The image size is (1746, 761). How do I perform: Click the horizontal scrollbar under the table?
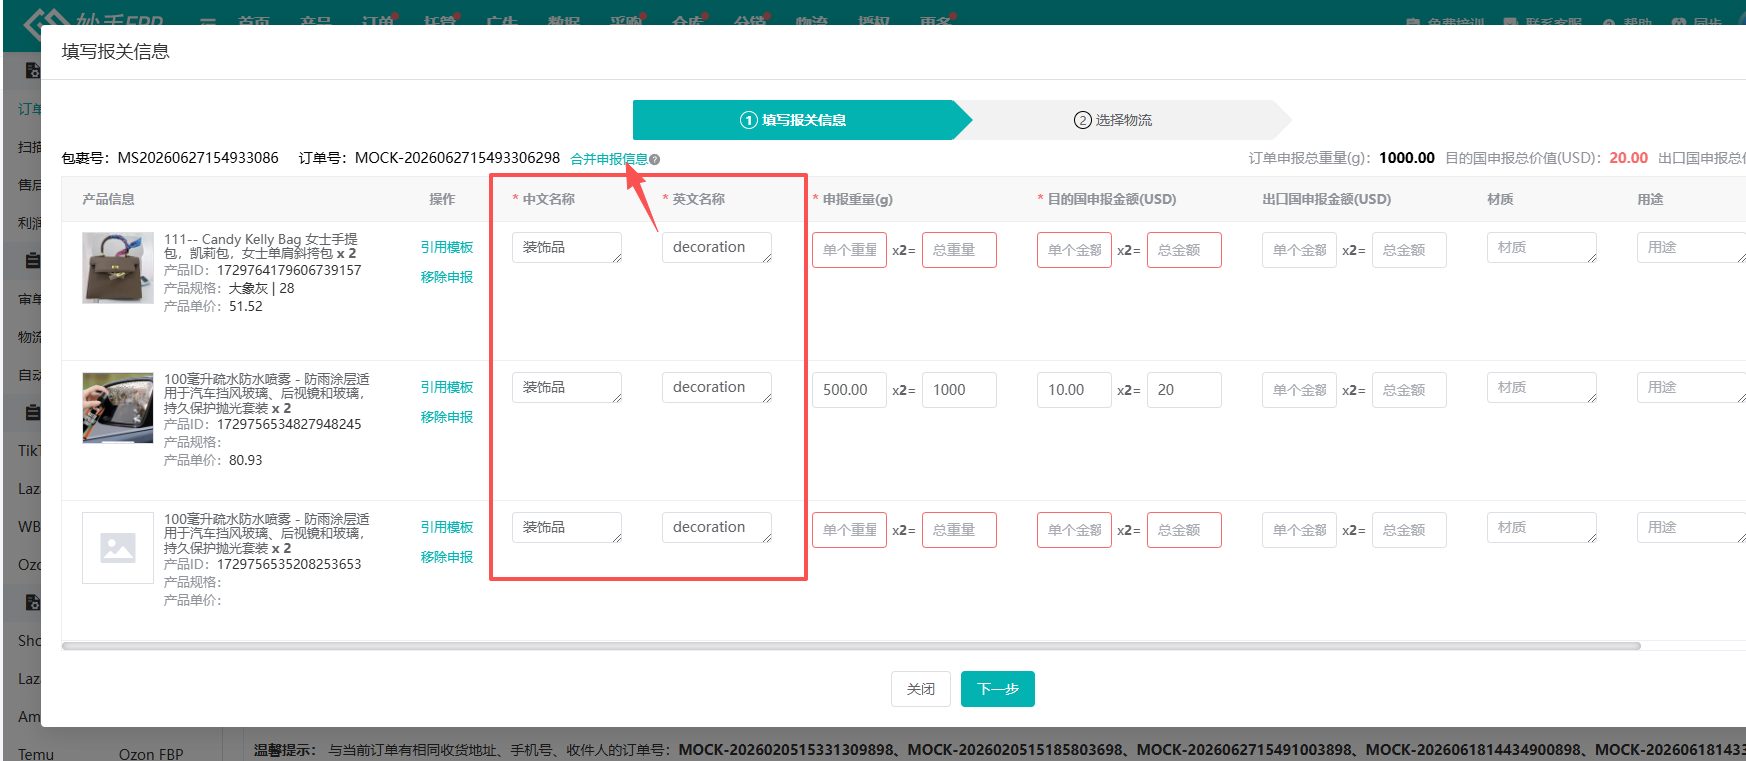click(851, 646)
